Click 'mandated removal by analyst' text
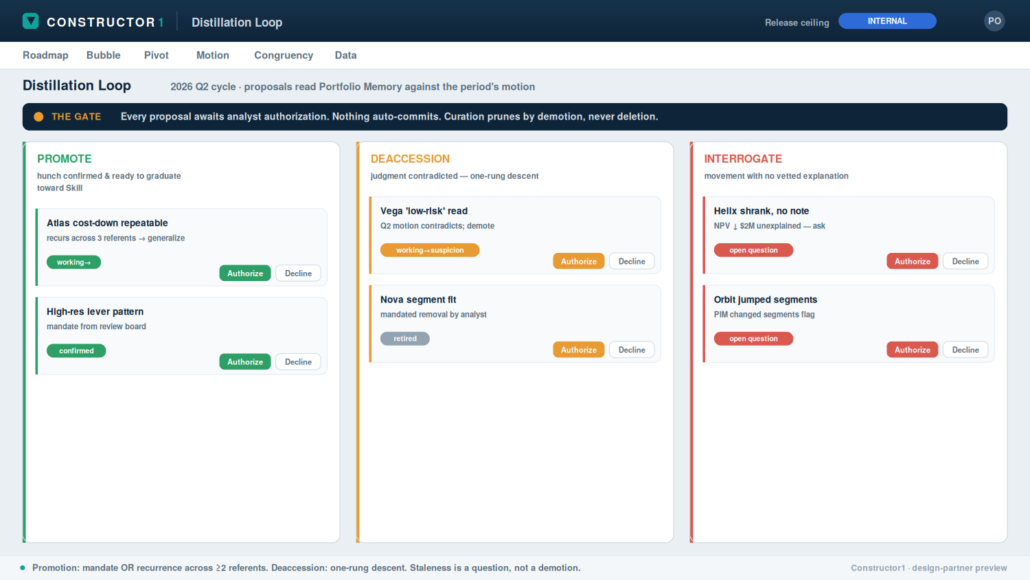1030x580 pixels. 434,315
